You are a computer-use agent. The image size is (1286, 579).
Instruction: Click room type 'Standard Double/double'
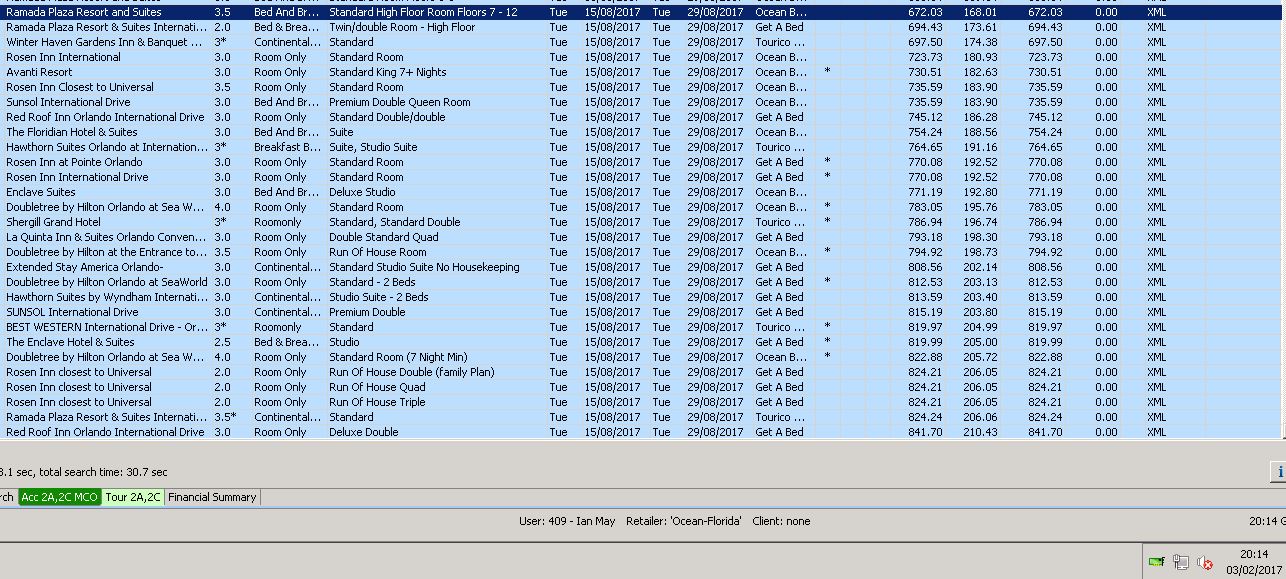click(387, 117)
